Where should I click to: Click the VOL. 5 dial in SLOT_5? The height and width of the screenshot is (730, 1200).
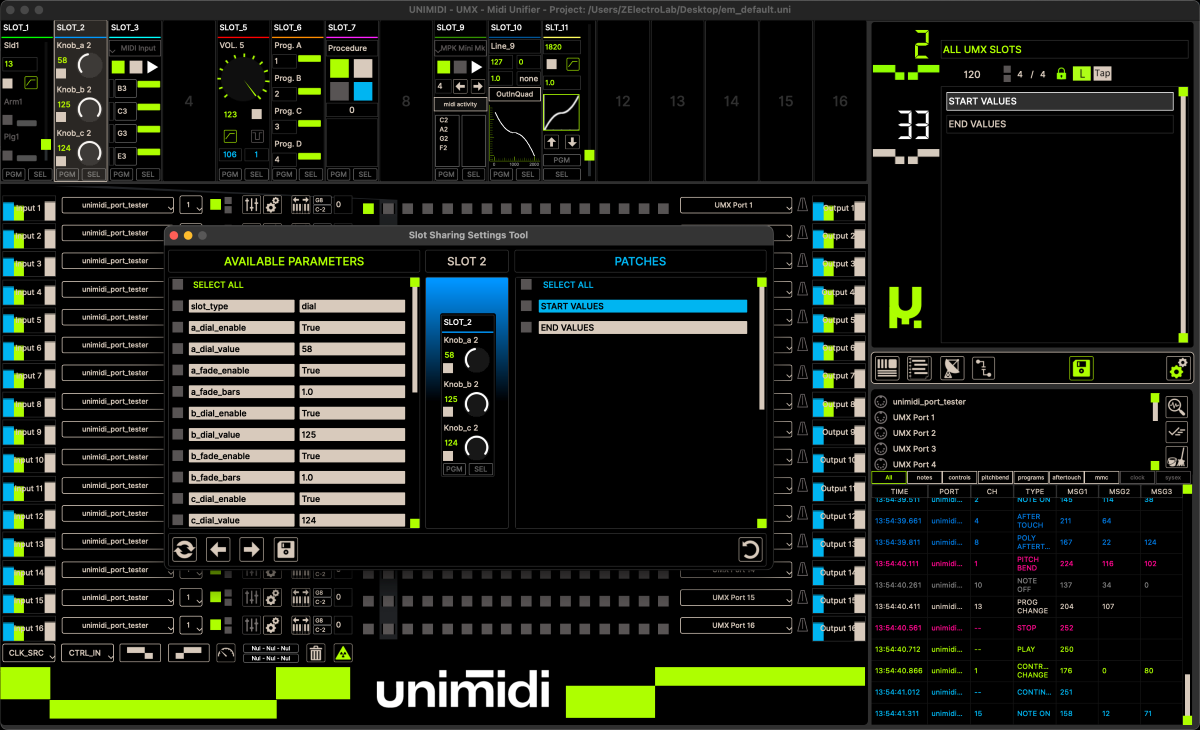pos(241,78)
